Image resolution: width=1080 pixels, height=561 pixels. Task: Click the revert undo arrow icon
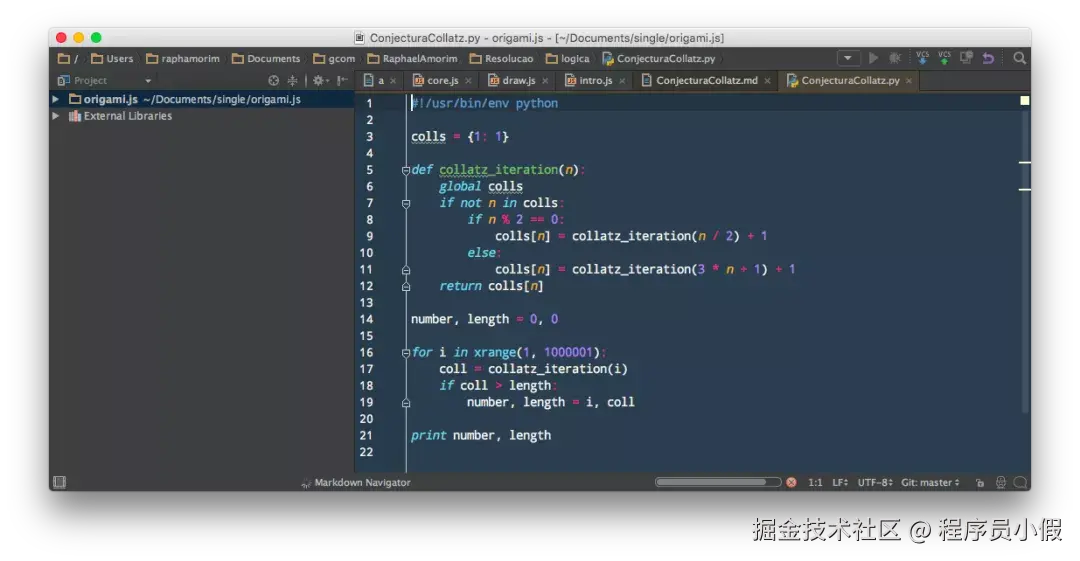988,59
